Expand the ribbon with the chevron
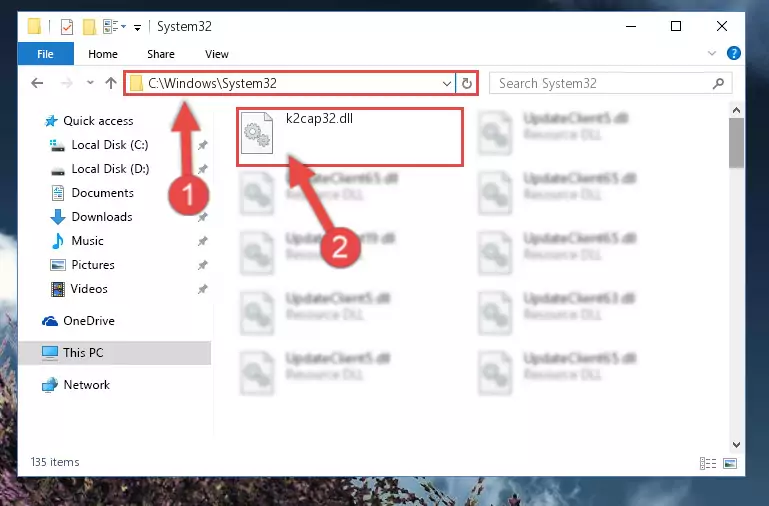769x506 pixels. pos(712,53)
